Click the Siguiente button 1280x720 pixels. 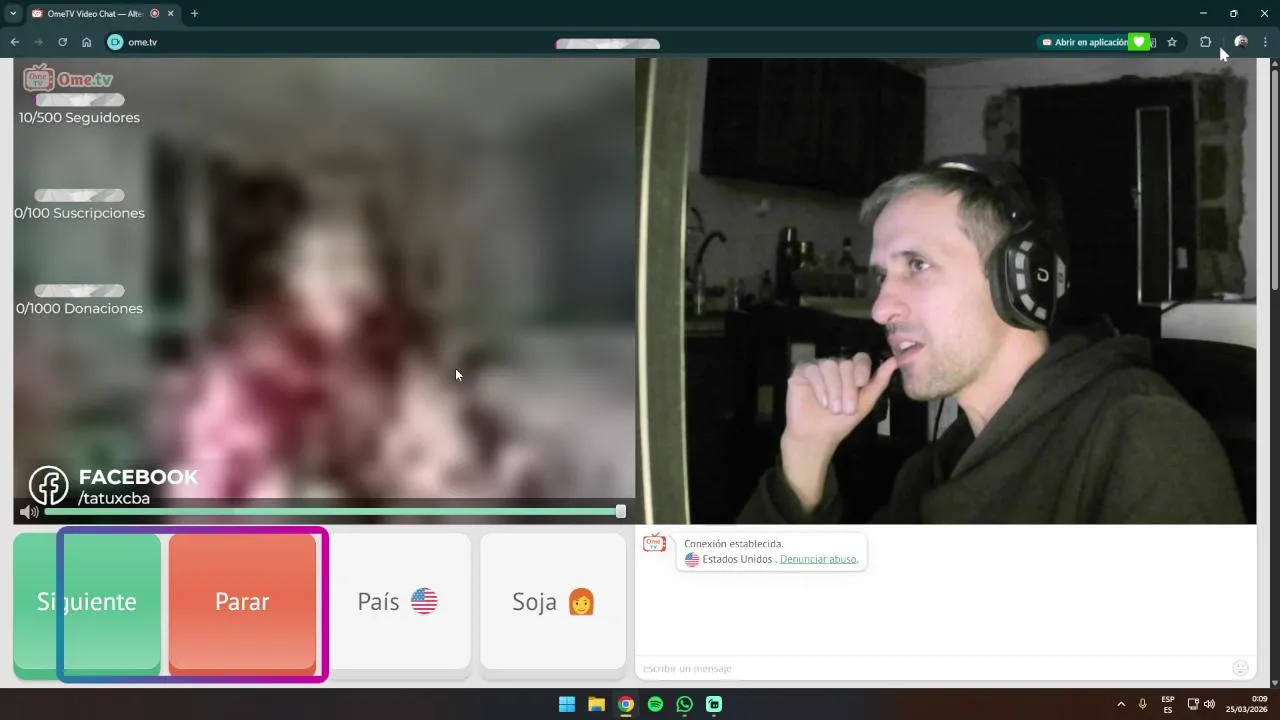87,602
